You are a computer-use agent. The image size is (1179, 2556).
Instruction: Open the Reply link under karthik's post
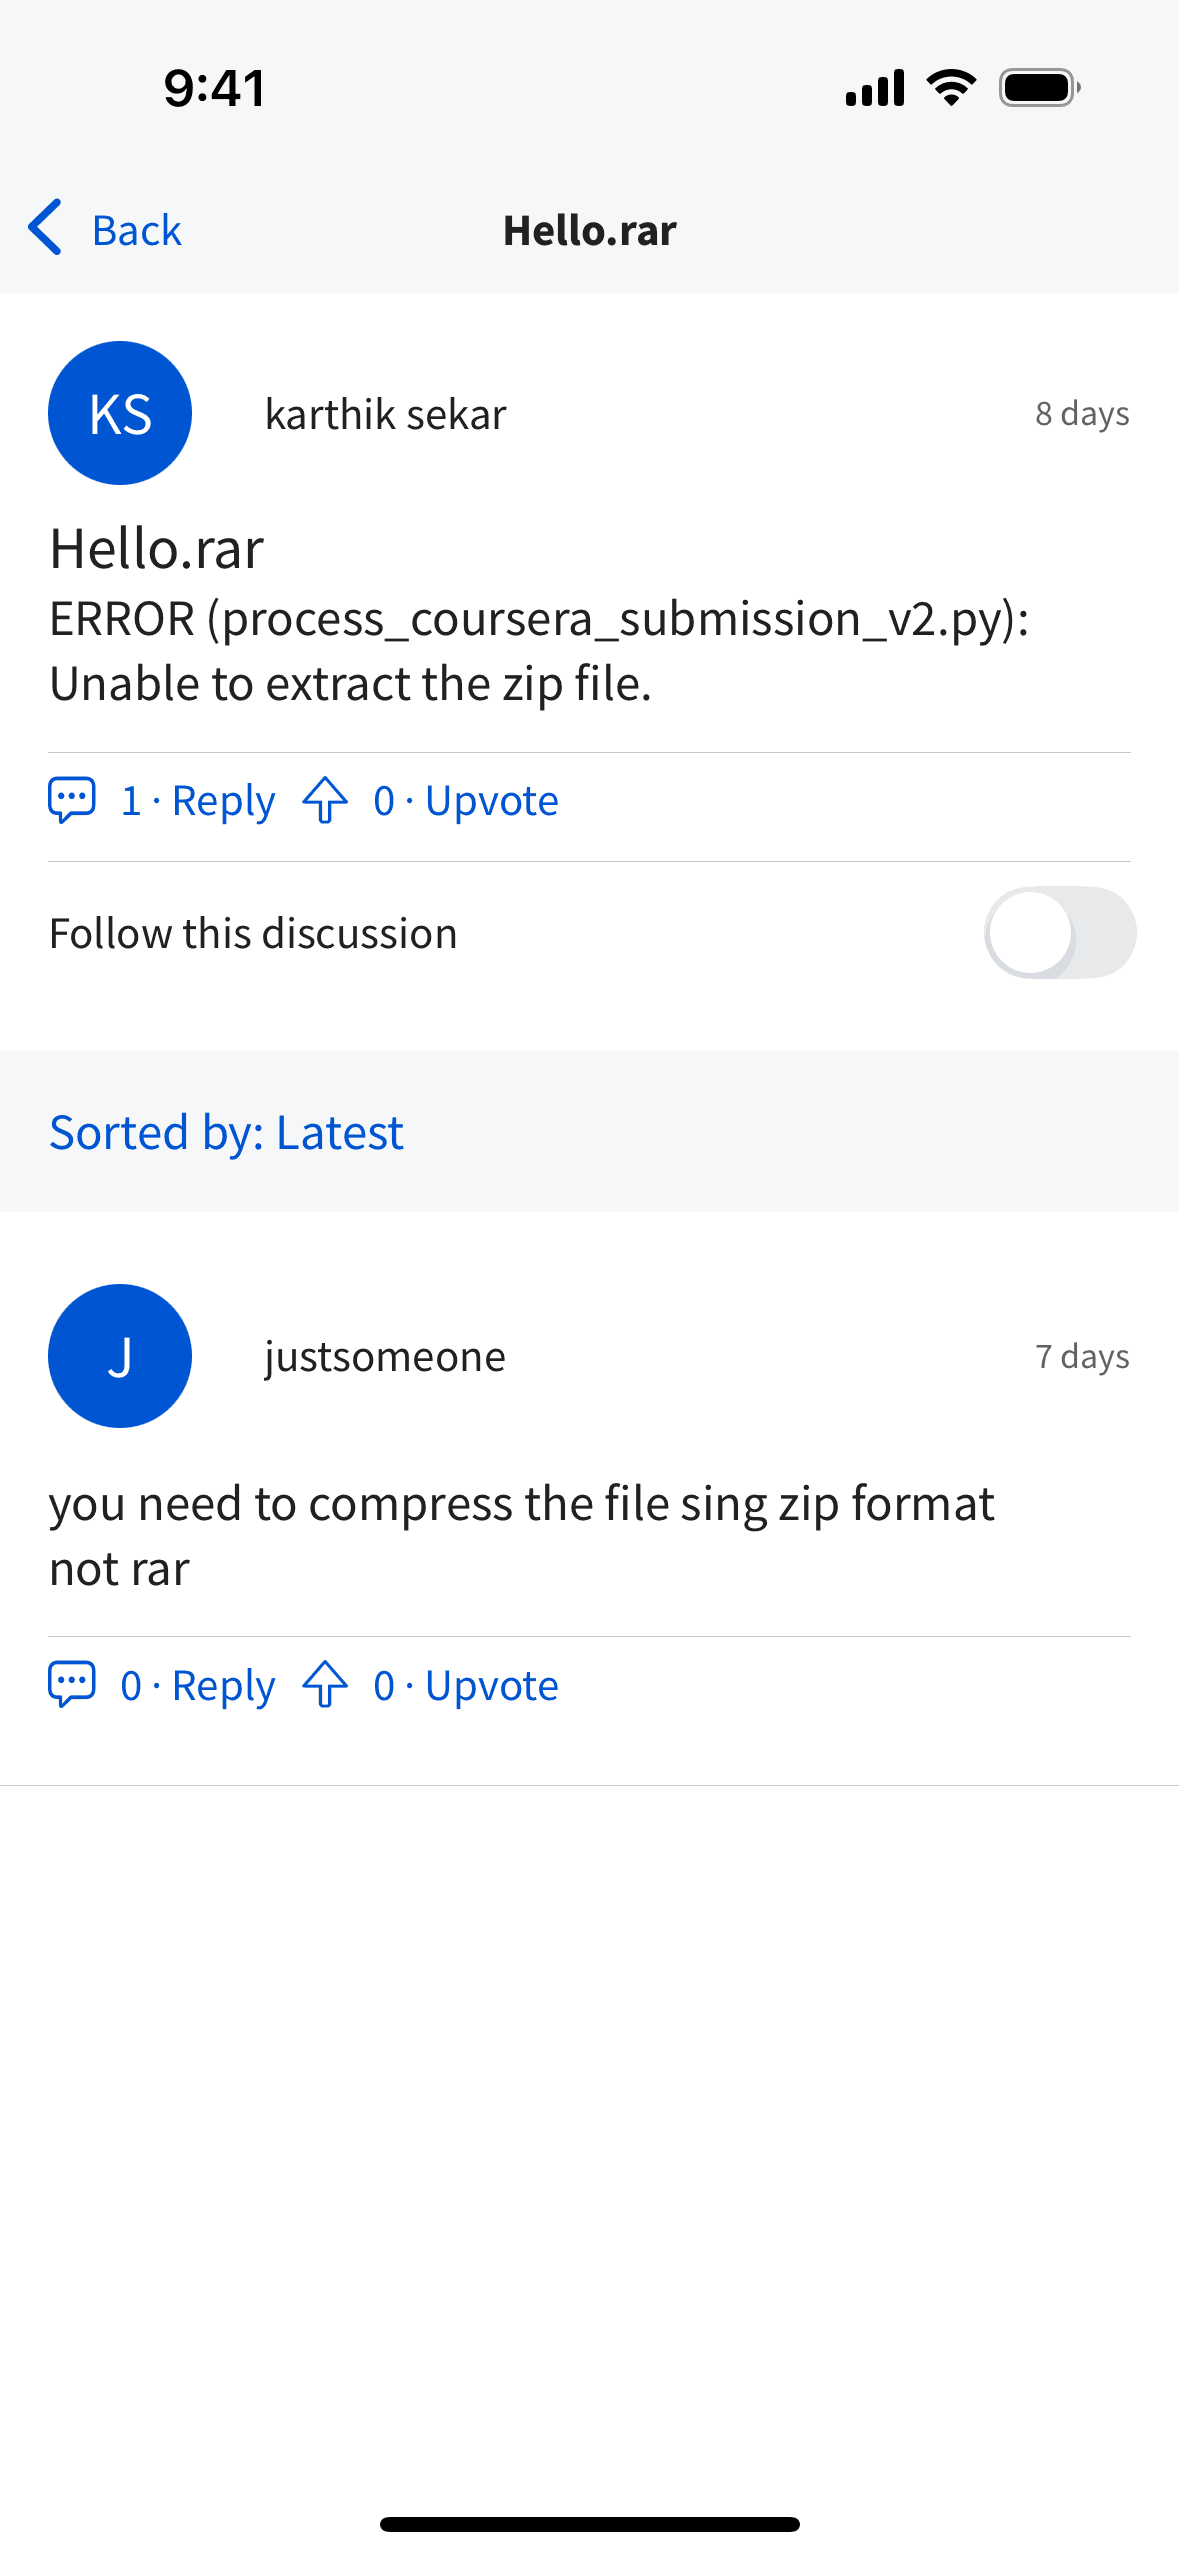(x=224, y=799)
